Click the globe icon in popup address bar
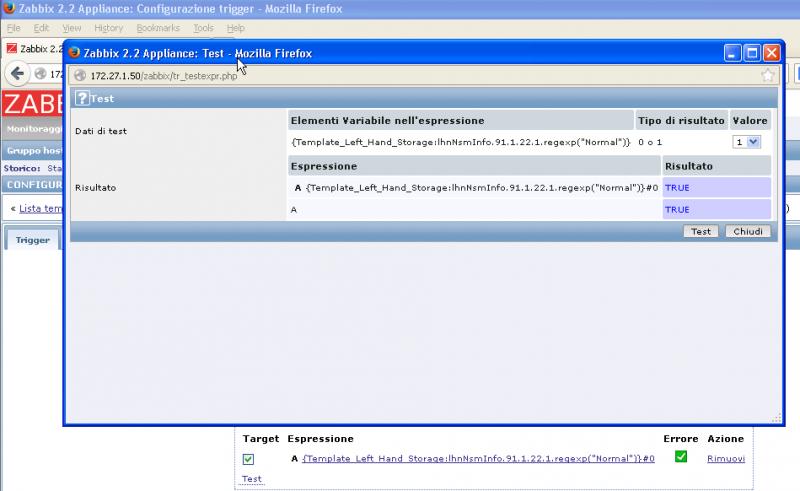Image resolution: width=800 pixels, height=491 pixels. click(x=80, y=76)
